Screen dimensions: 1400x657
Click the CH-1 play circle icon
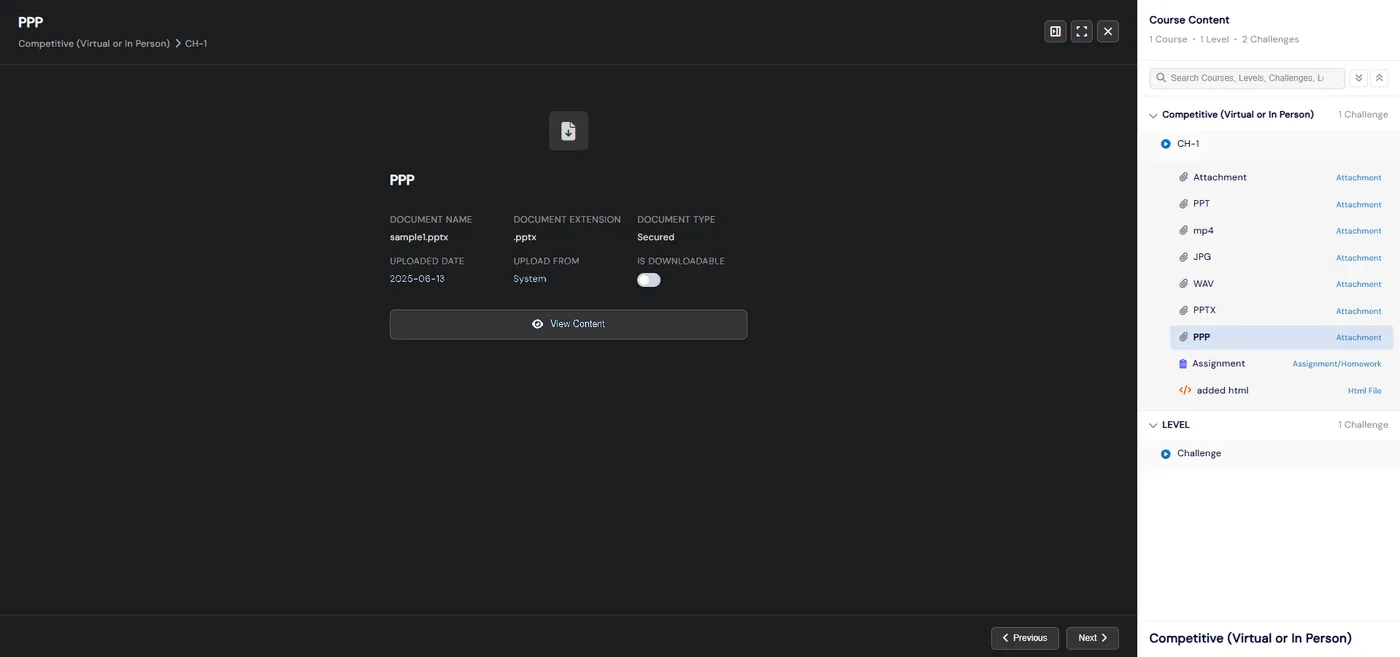pos(1166,144)
